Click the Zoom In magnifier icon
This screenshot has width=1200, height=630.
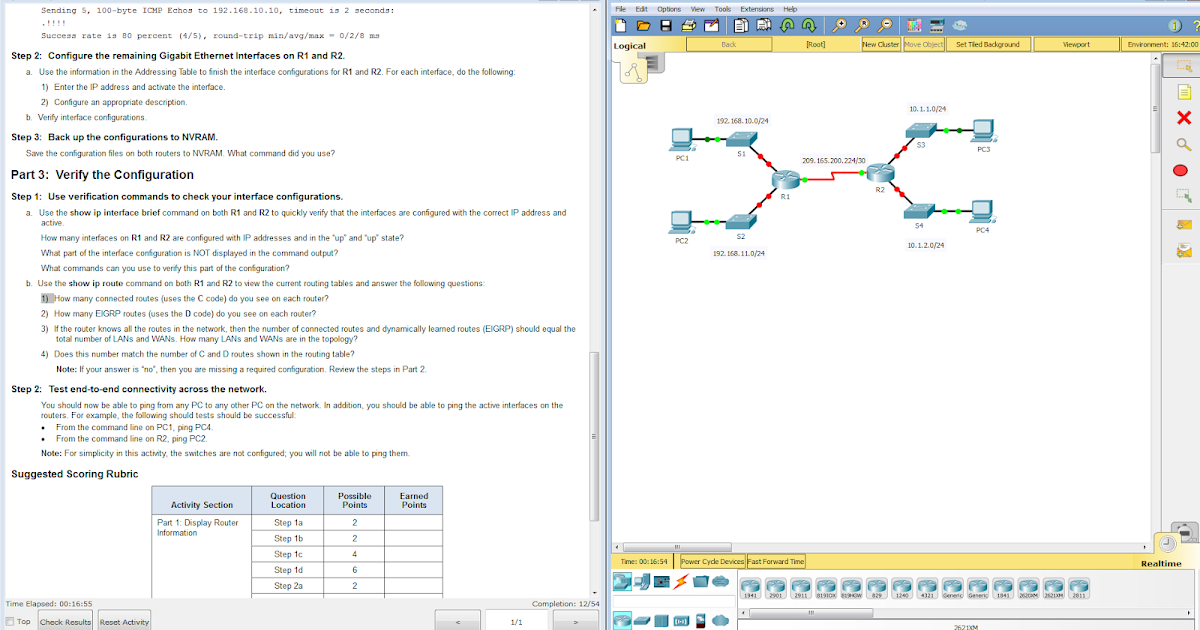click(x=839, y=25)
